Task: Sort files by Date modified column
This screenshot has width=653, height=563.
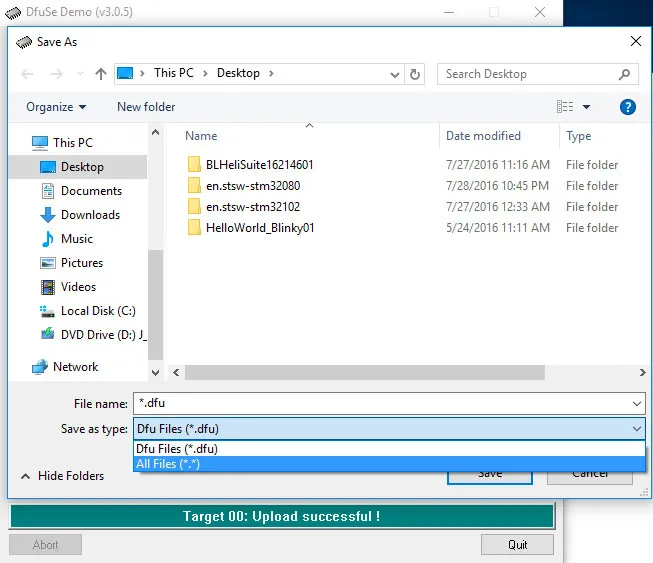Action: 483,136
